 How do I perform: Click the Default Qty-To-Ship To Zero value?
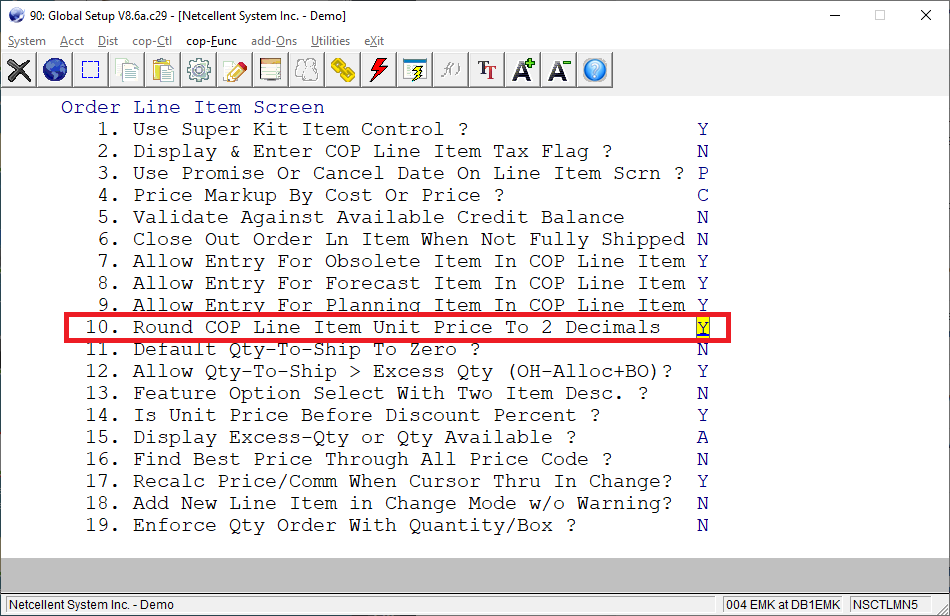[x=703, y=350]
